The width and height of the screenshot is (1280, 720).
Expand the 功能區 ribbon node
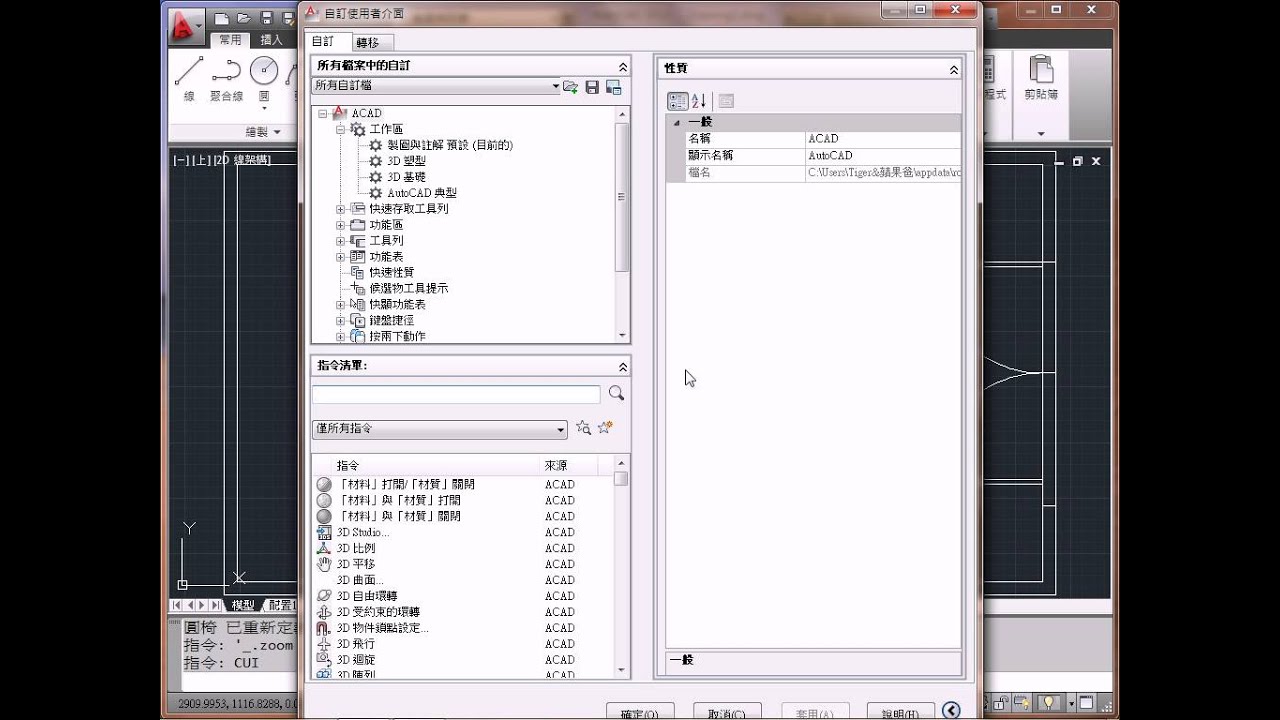[x=340, y=225]
